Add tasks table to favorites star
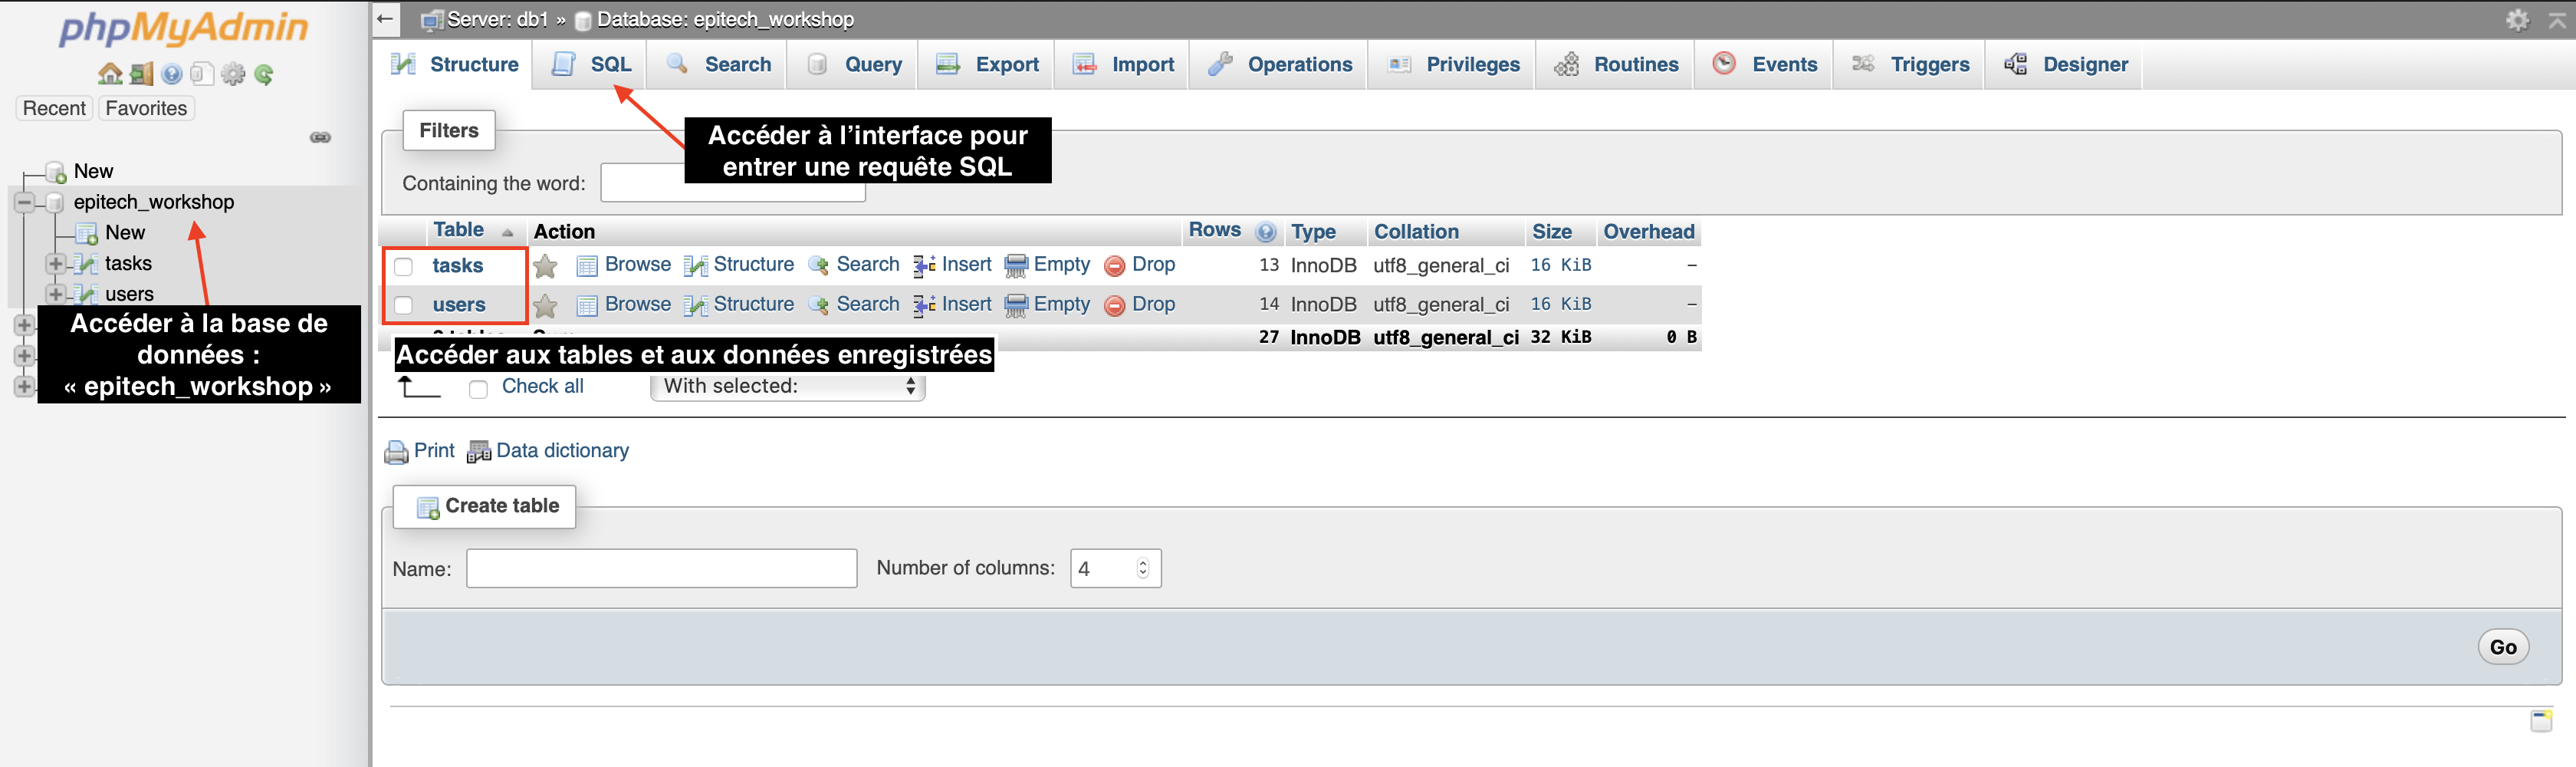The image size is (2576, 767). (545, 266)
